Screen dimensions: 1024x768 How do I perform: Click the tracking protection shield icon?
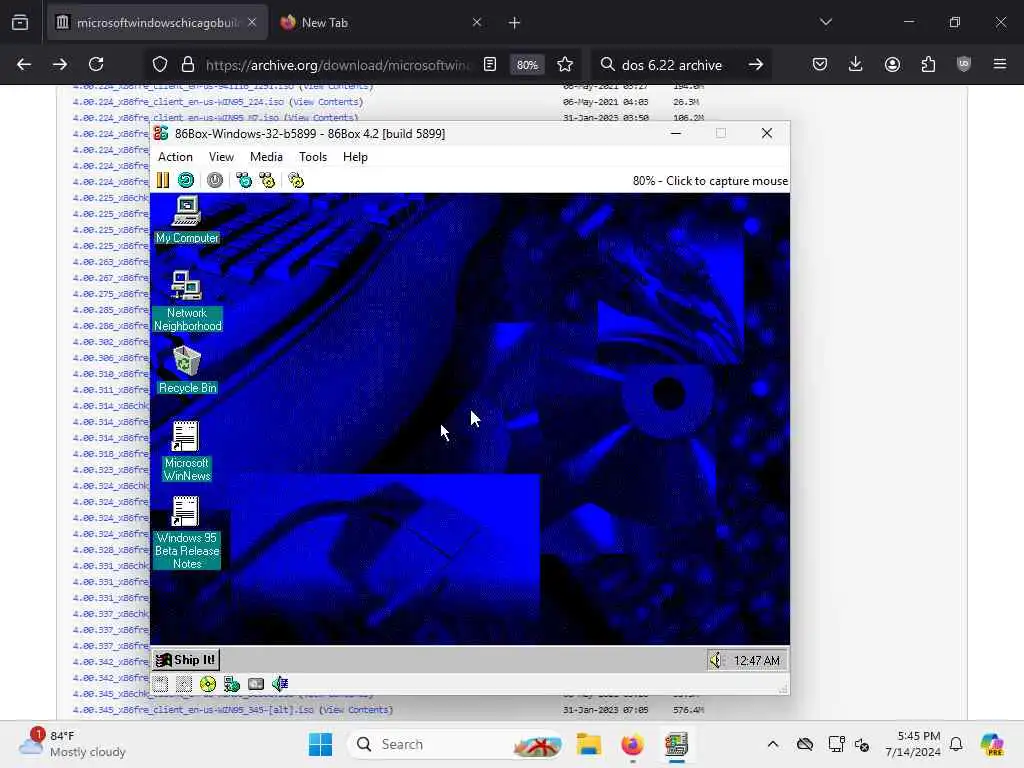pyautogui.click(x=160, y=64)
